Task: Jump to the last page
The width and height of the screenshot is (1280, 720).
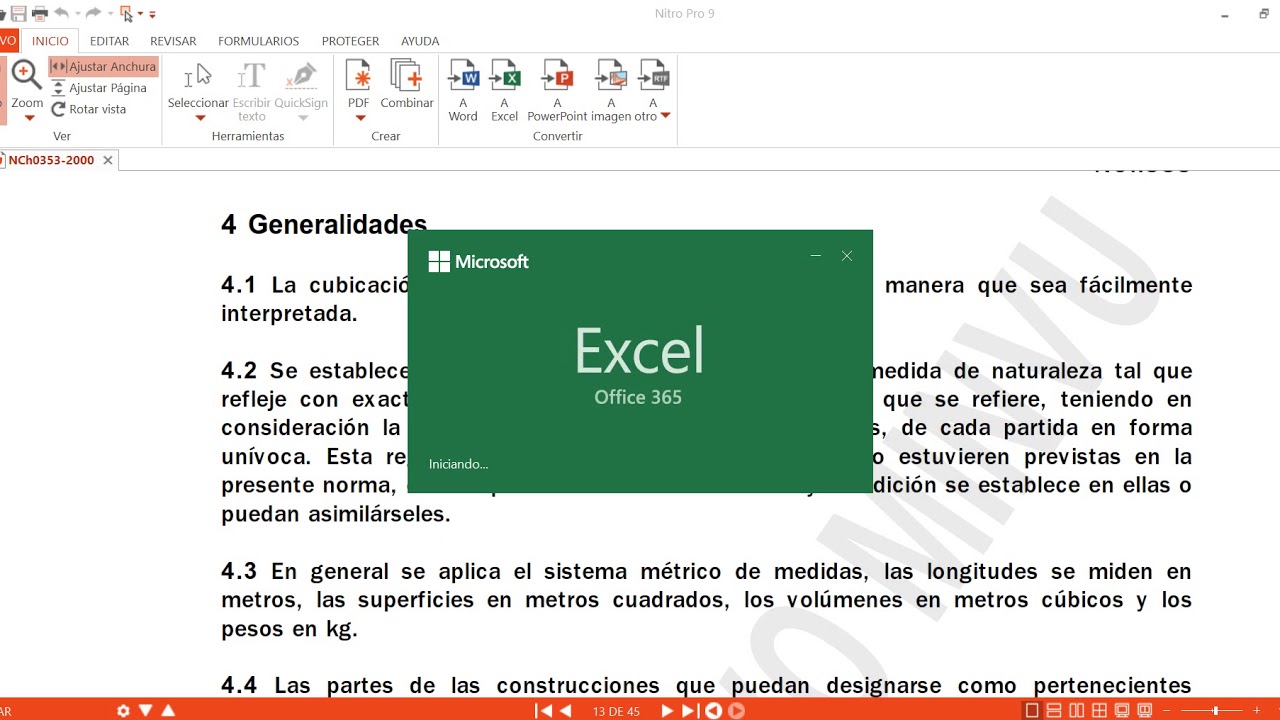Action: point(689,711)
